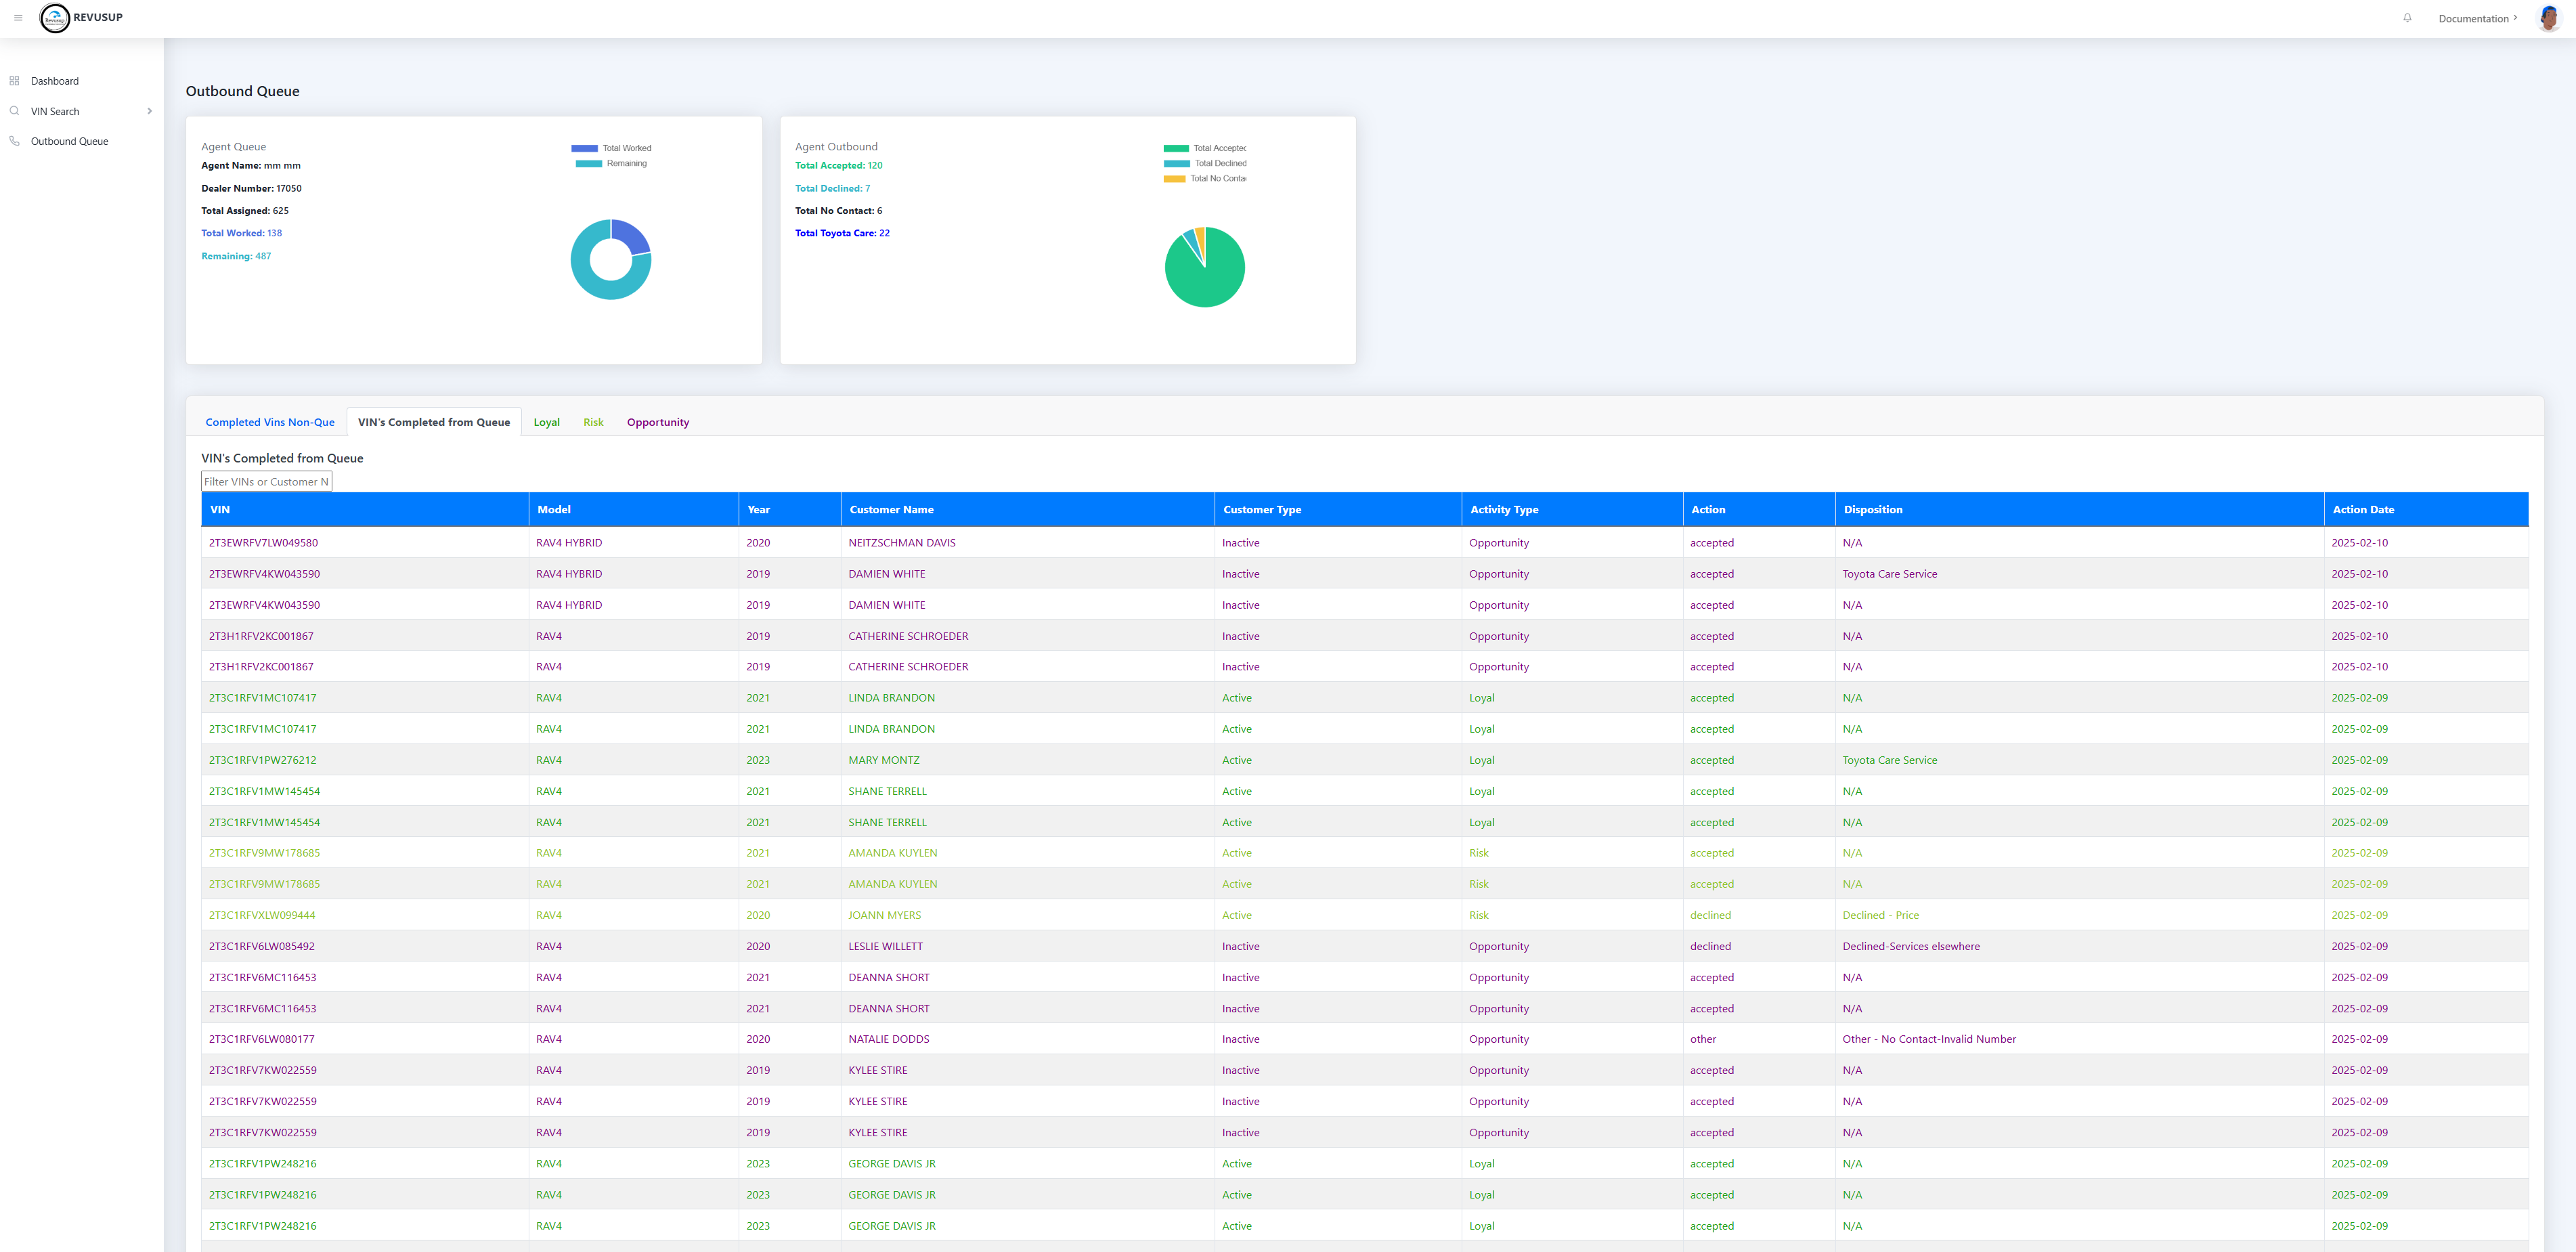Click the VIN Search magnifier icon

(14, 111)
